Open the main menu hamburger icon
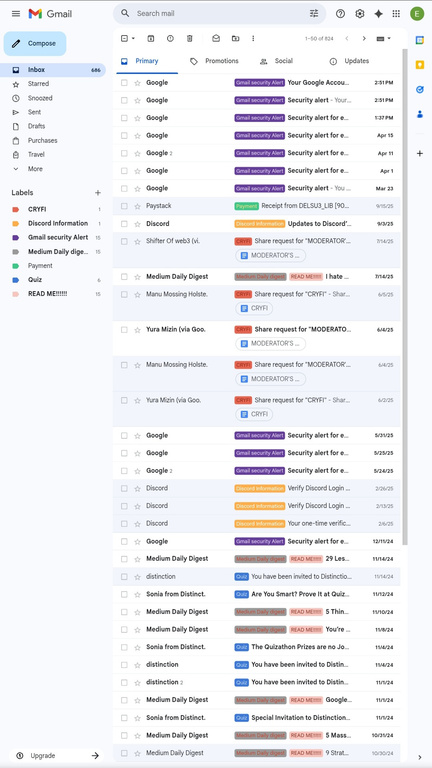The width and height of the screenshot is (432, 768). pyautogui.click(x=16, y=14)
